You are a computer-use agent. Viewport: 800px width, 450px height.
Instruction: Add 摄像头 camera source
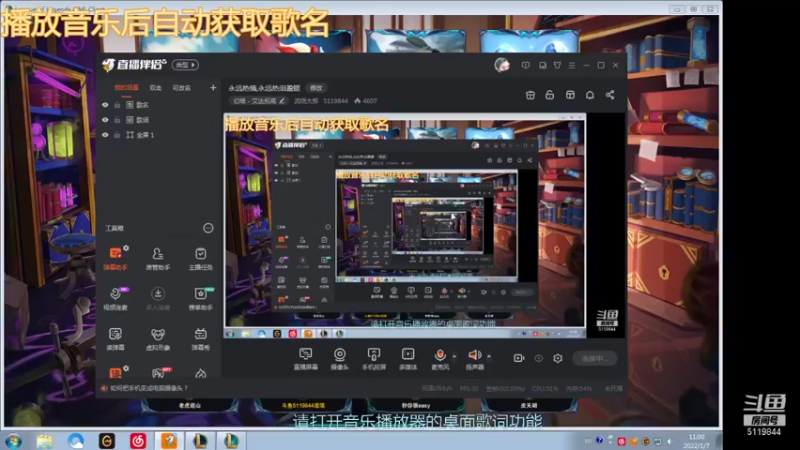coord(339,359)
